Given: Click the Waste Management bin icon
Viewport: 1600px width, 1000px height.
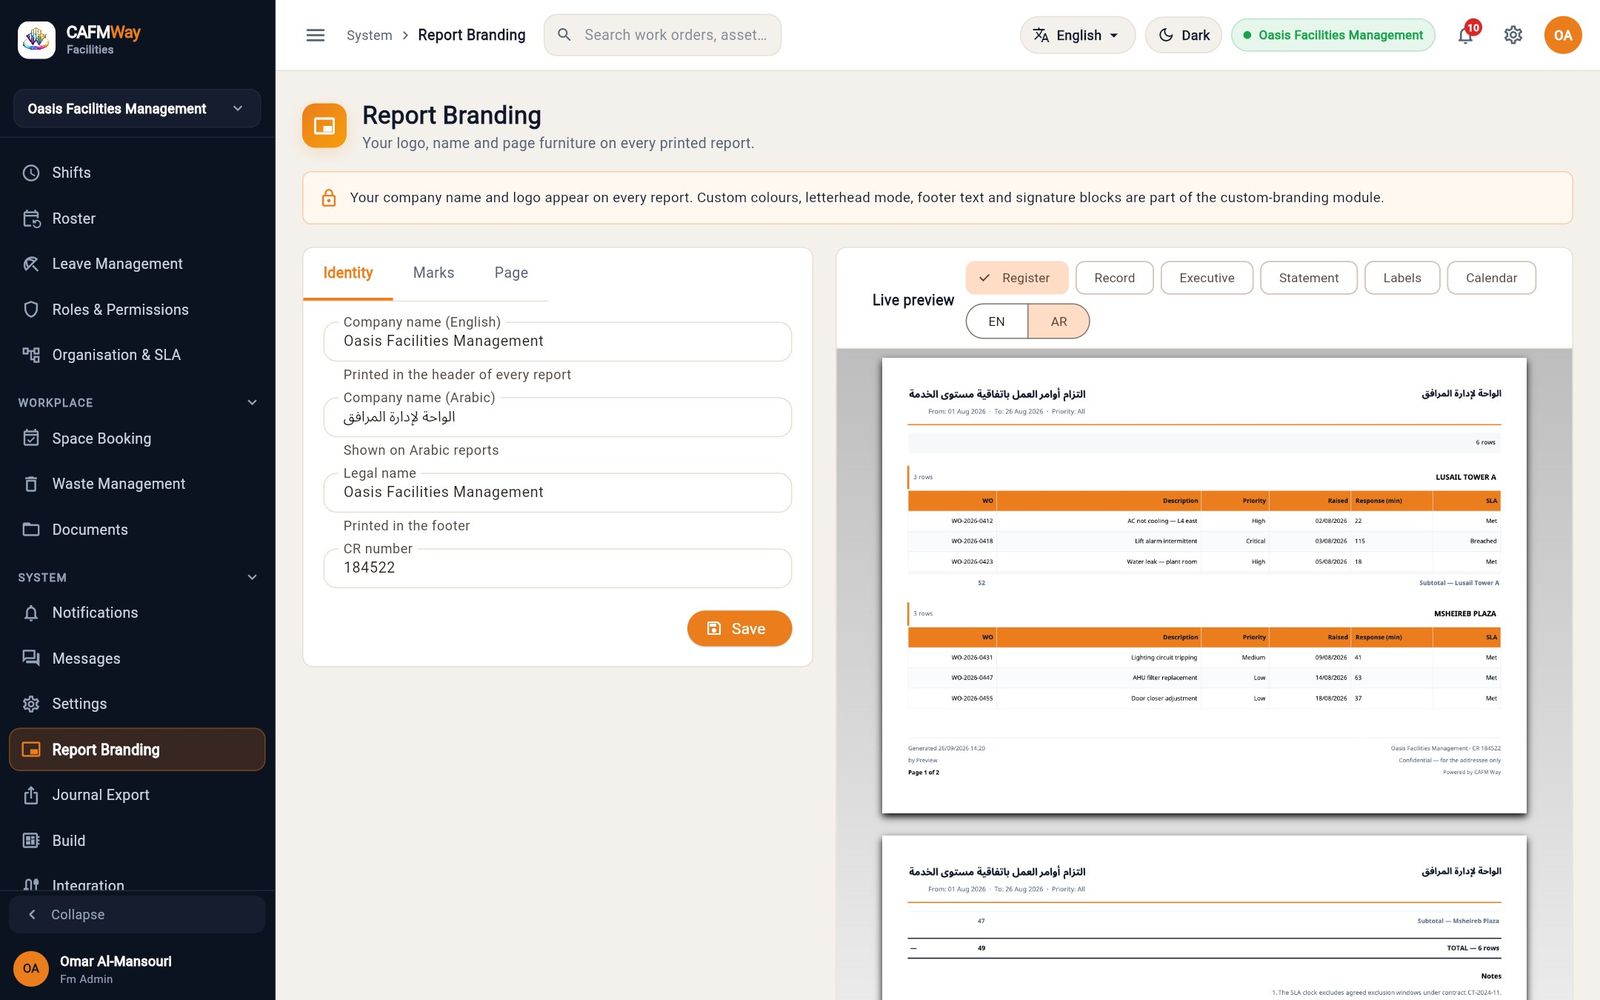Looking at the screenshot, I should [x=31, y=484].
